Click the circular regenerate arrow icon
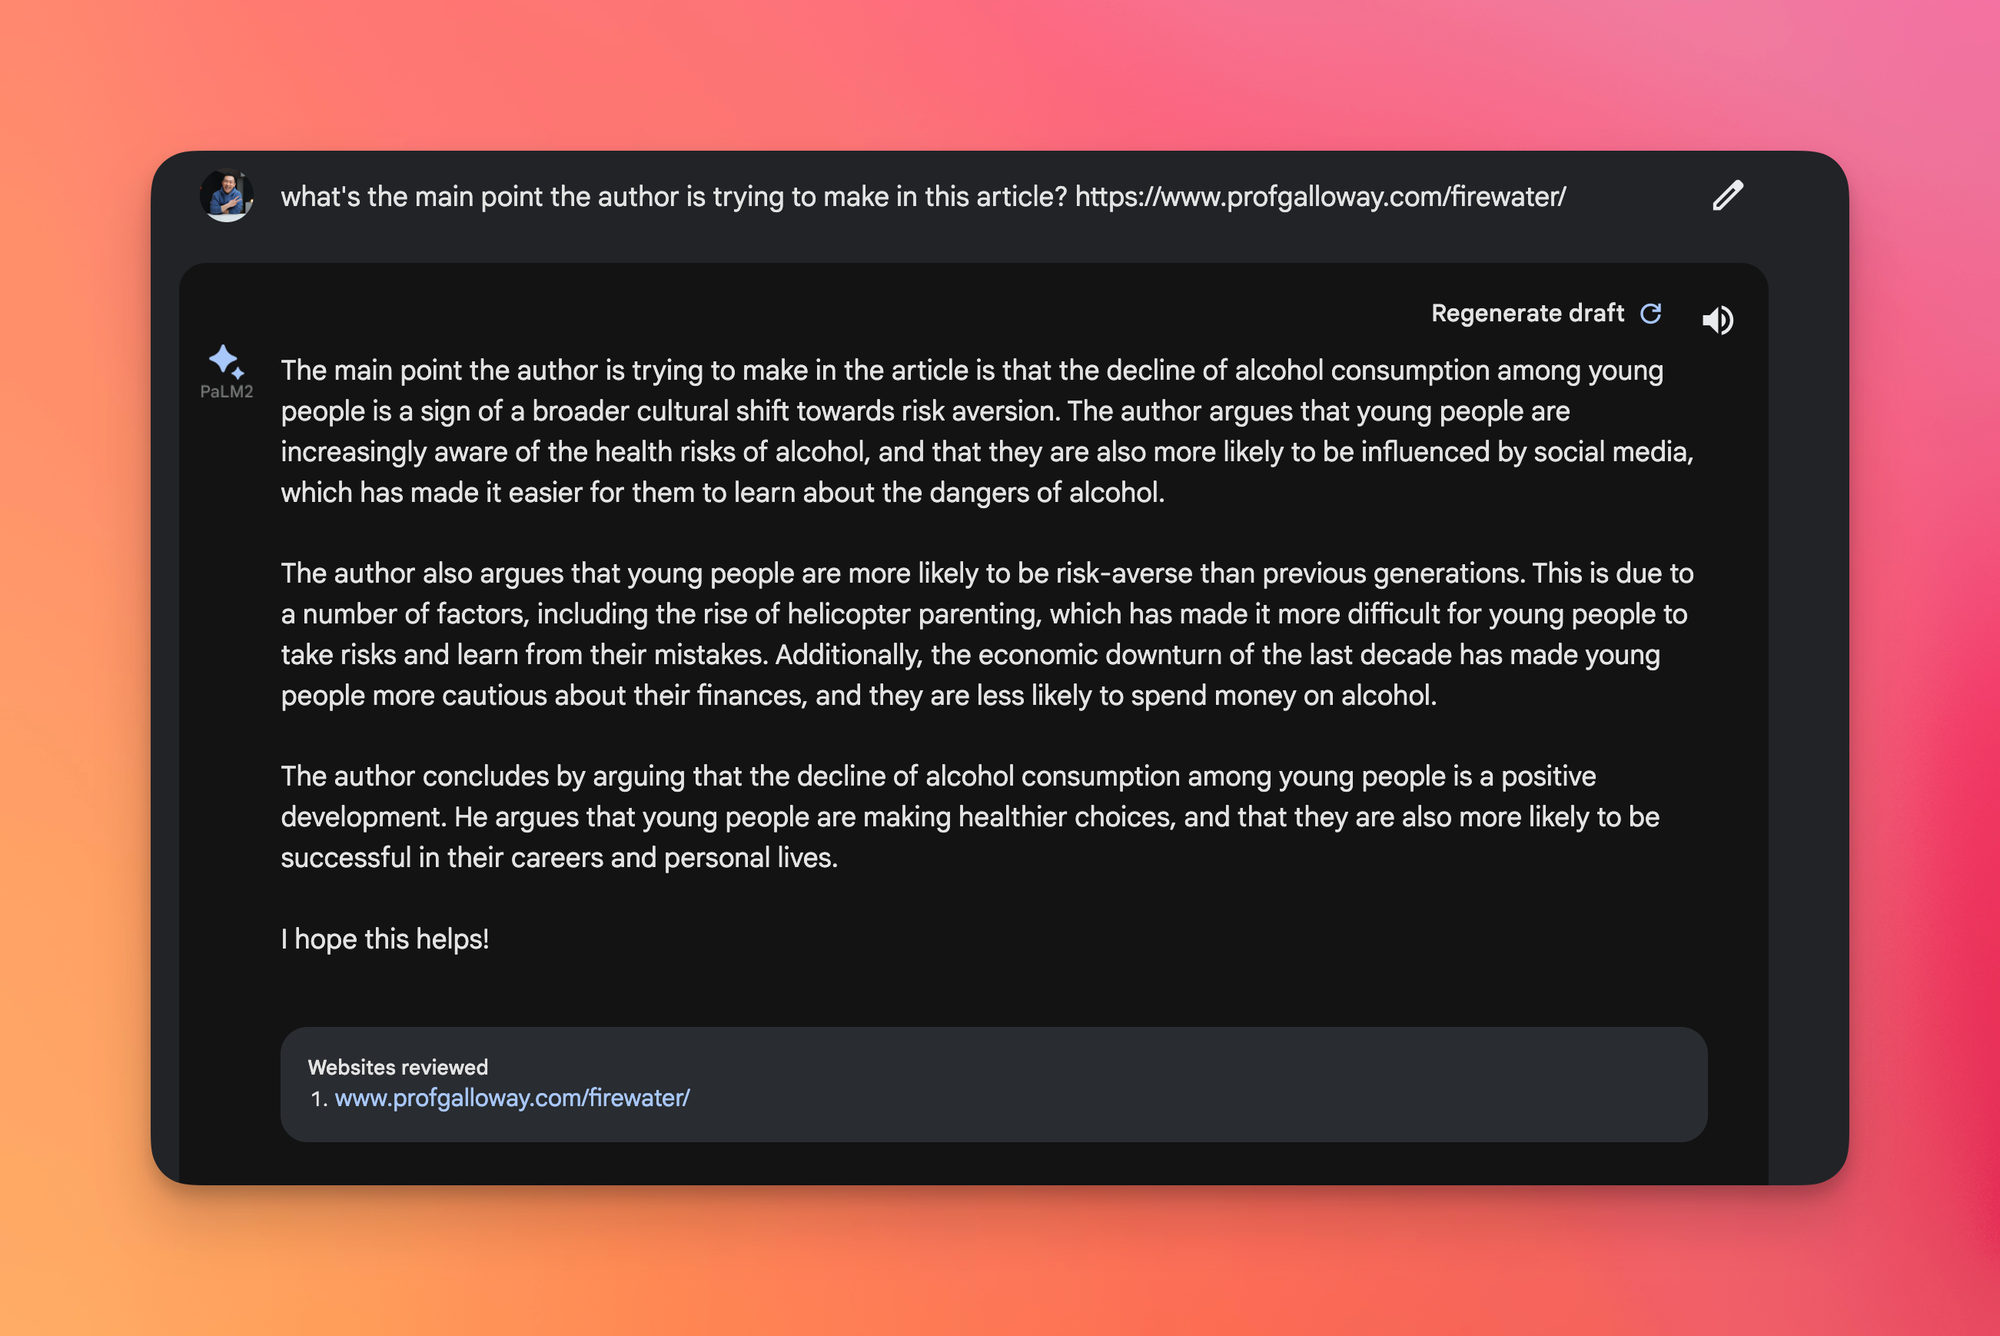The width and height of the screenshot is (2000, 1336). pyautogui.click(x=1651, y=314)
